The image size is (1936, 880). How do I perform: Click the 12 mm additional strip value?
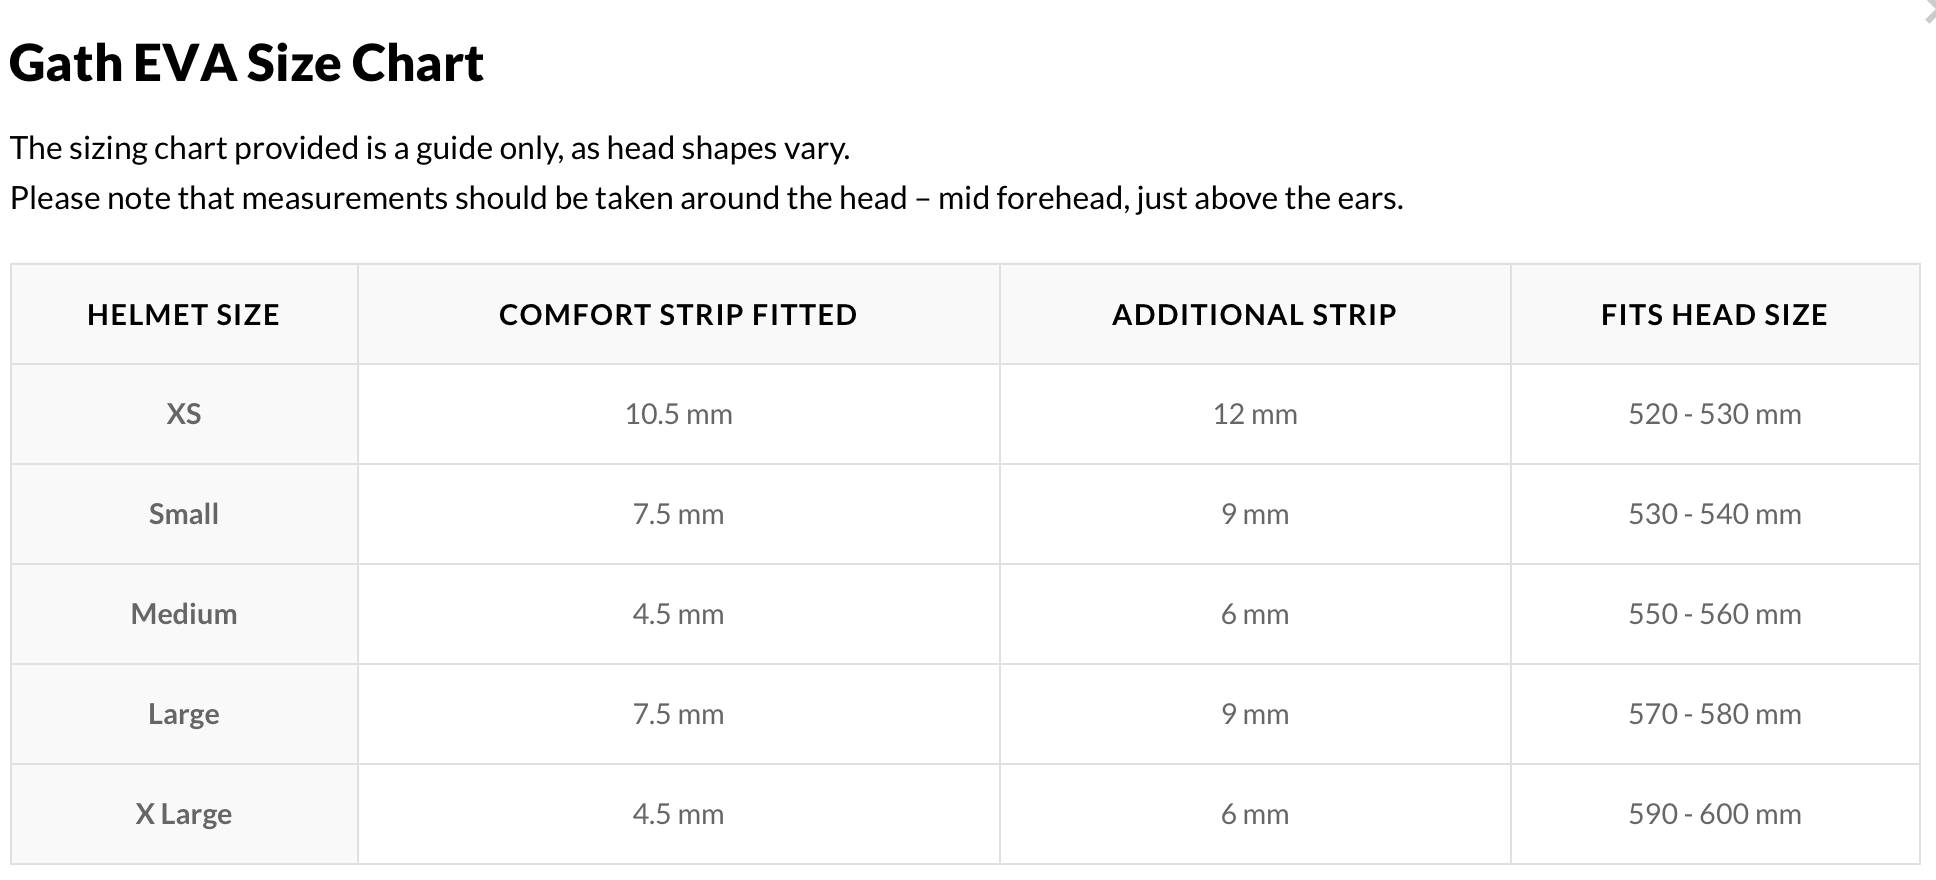pos(1254,414)
